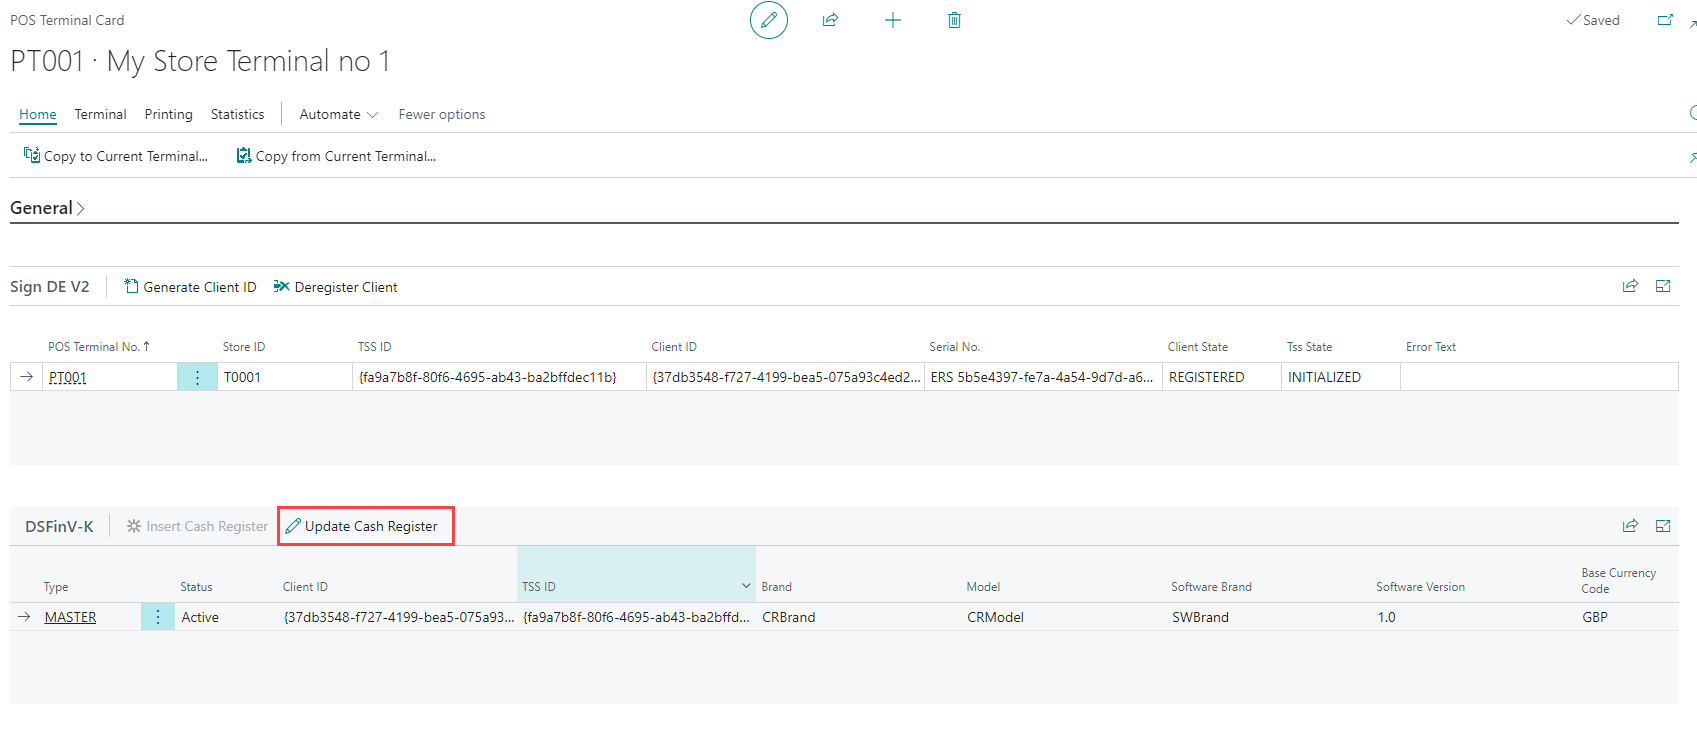Click Generate Client ID action
The width and height of the screenshot is (1697, 731).
tap(190, 287)
